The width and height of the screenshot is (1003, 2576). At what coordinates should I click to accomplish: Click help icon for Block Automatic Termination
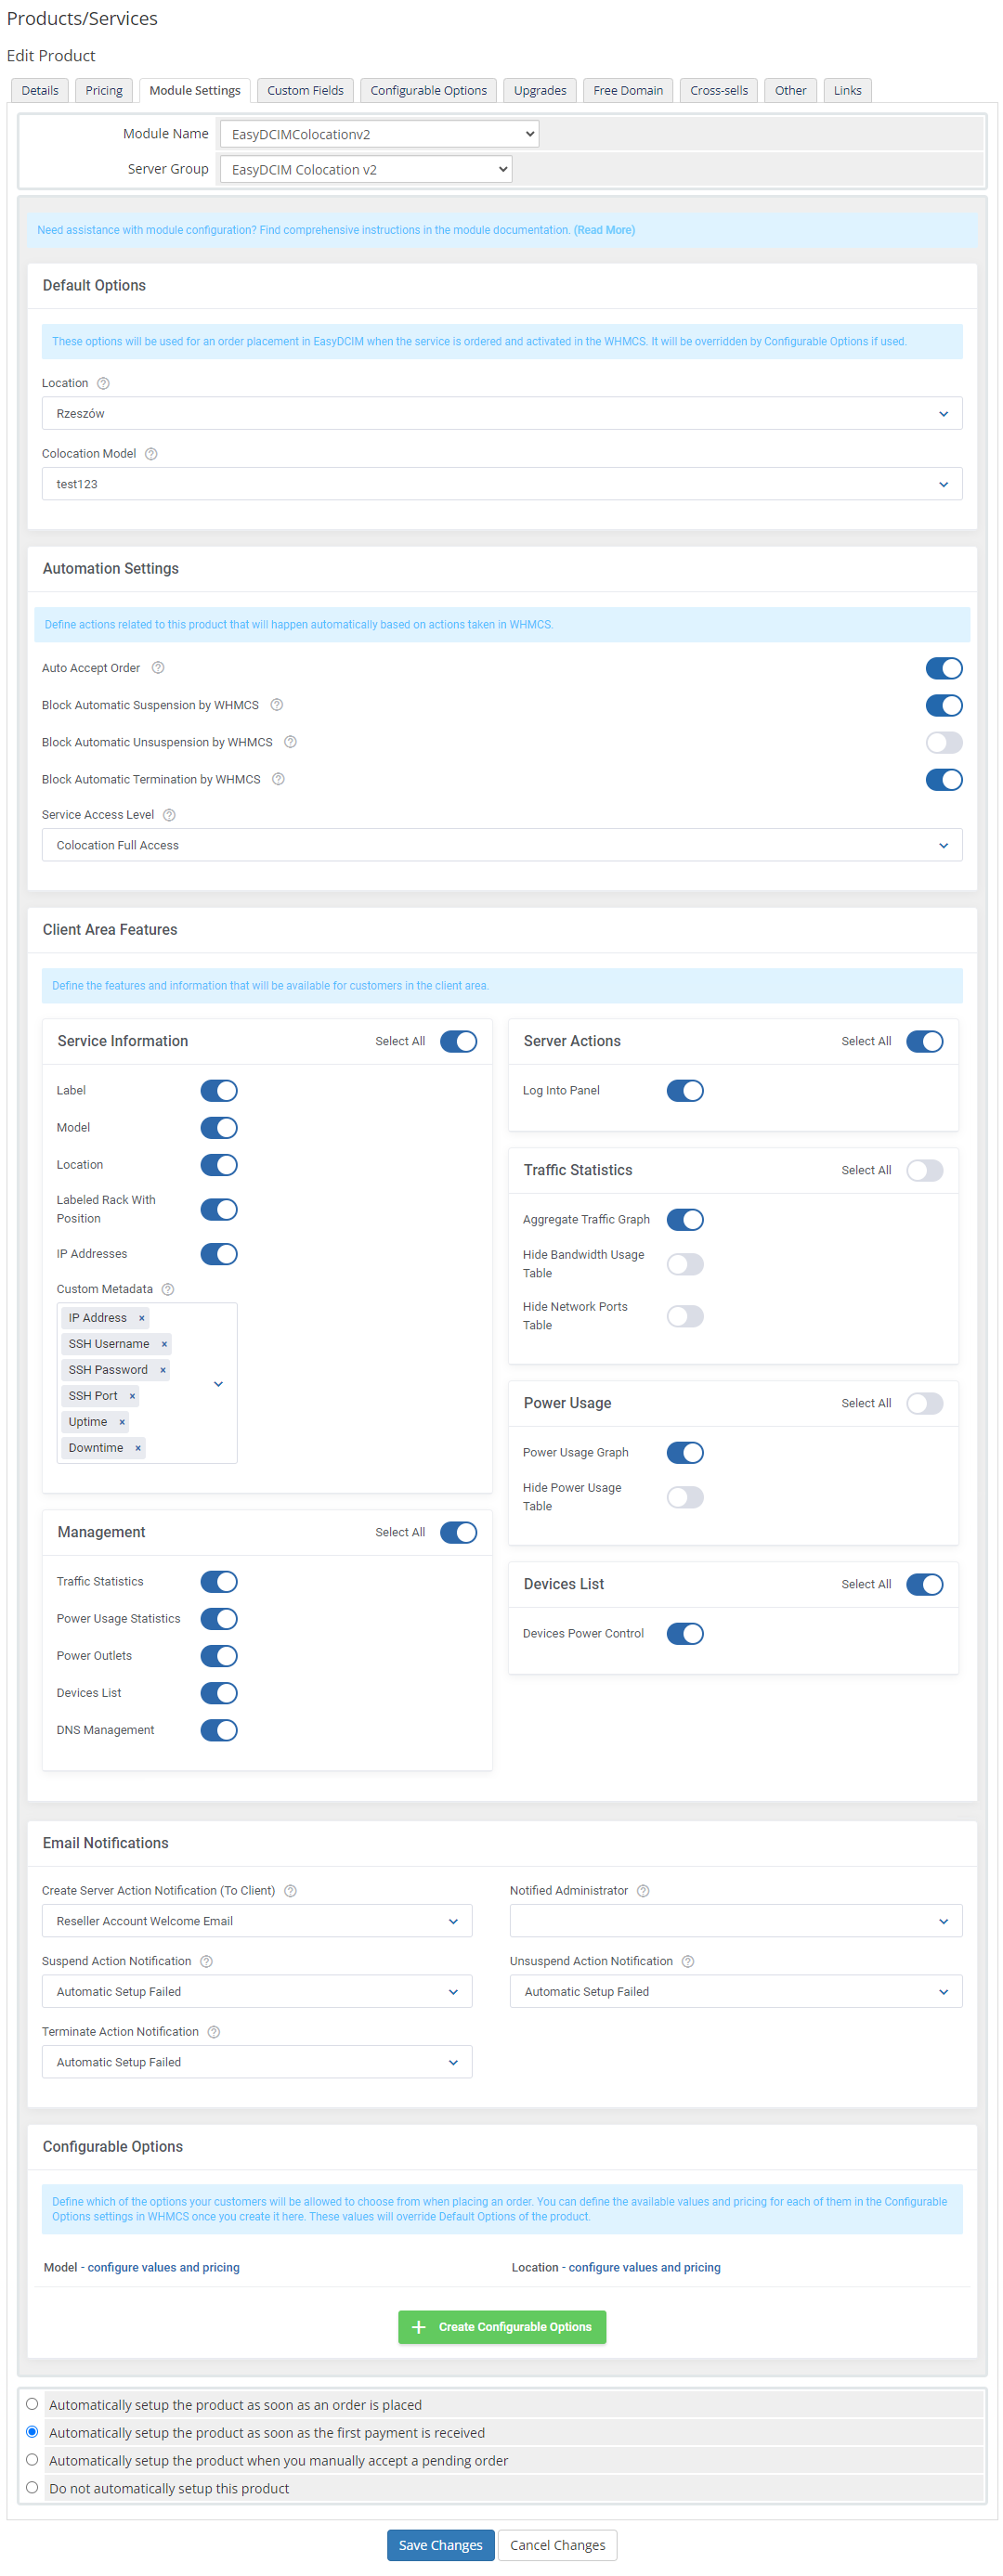[x=278, y=779]
